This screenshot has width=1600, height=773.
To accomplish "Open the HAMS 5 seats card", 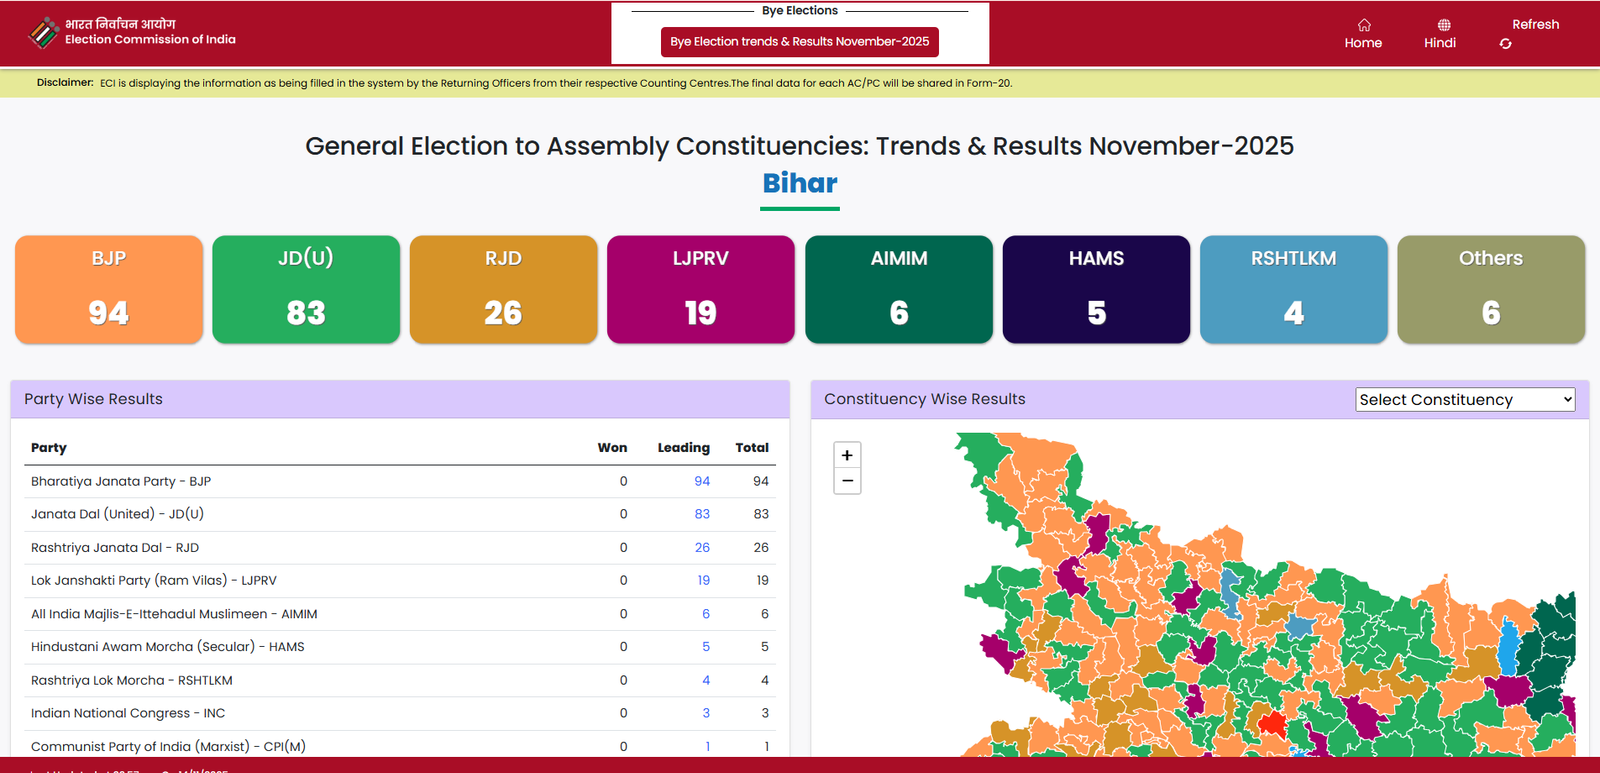I will tap(1096, 290).
